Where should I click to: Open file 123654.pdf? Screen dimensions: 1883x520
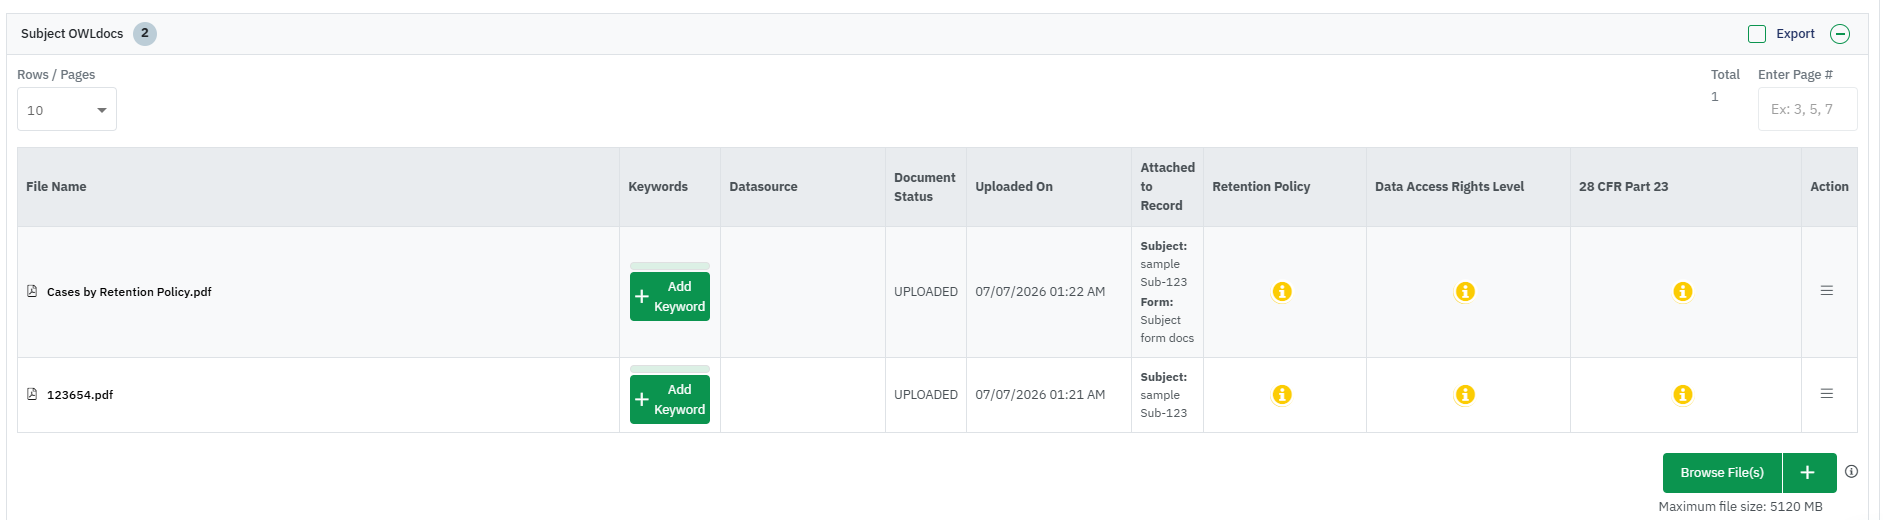pos(80,395)
